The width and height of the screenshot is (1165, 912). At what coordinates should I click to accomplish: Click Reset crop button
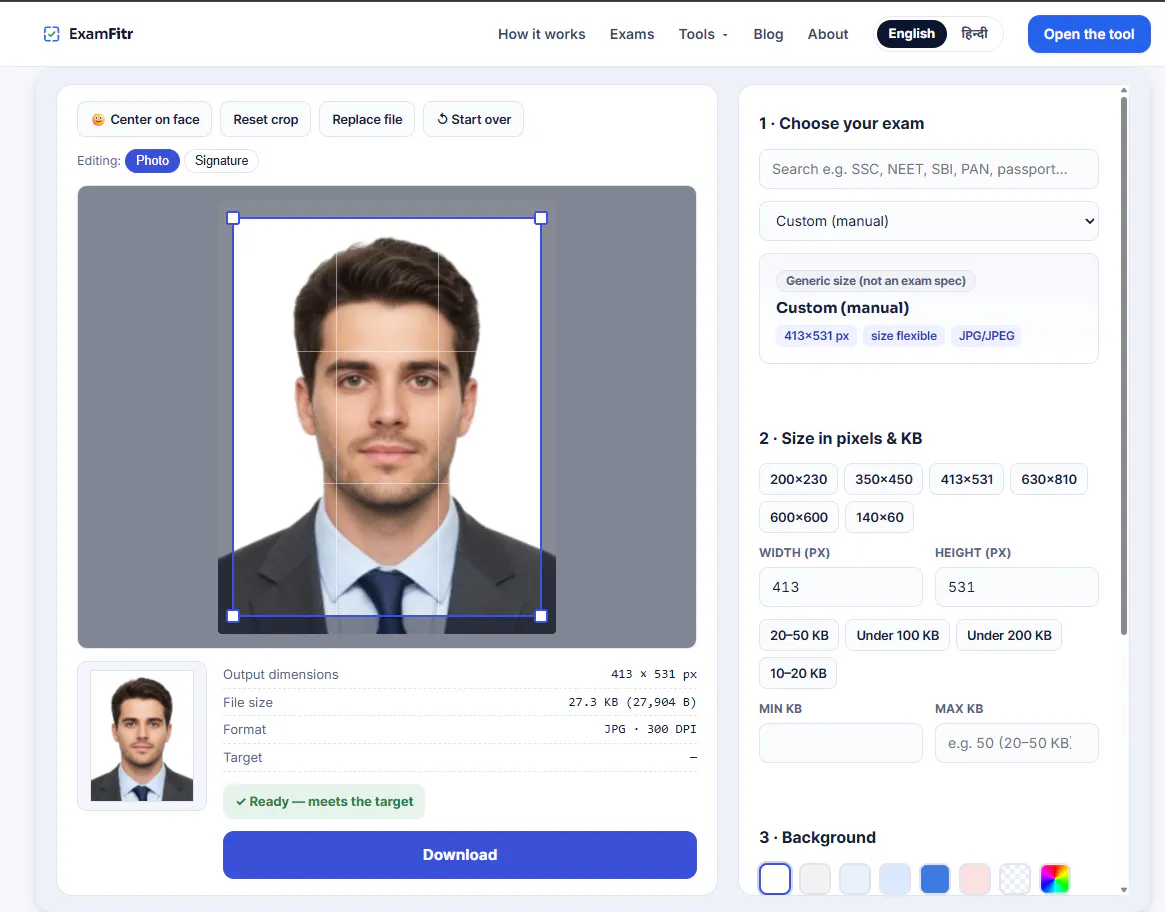[x=266, y=120]
